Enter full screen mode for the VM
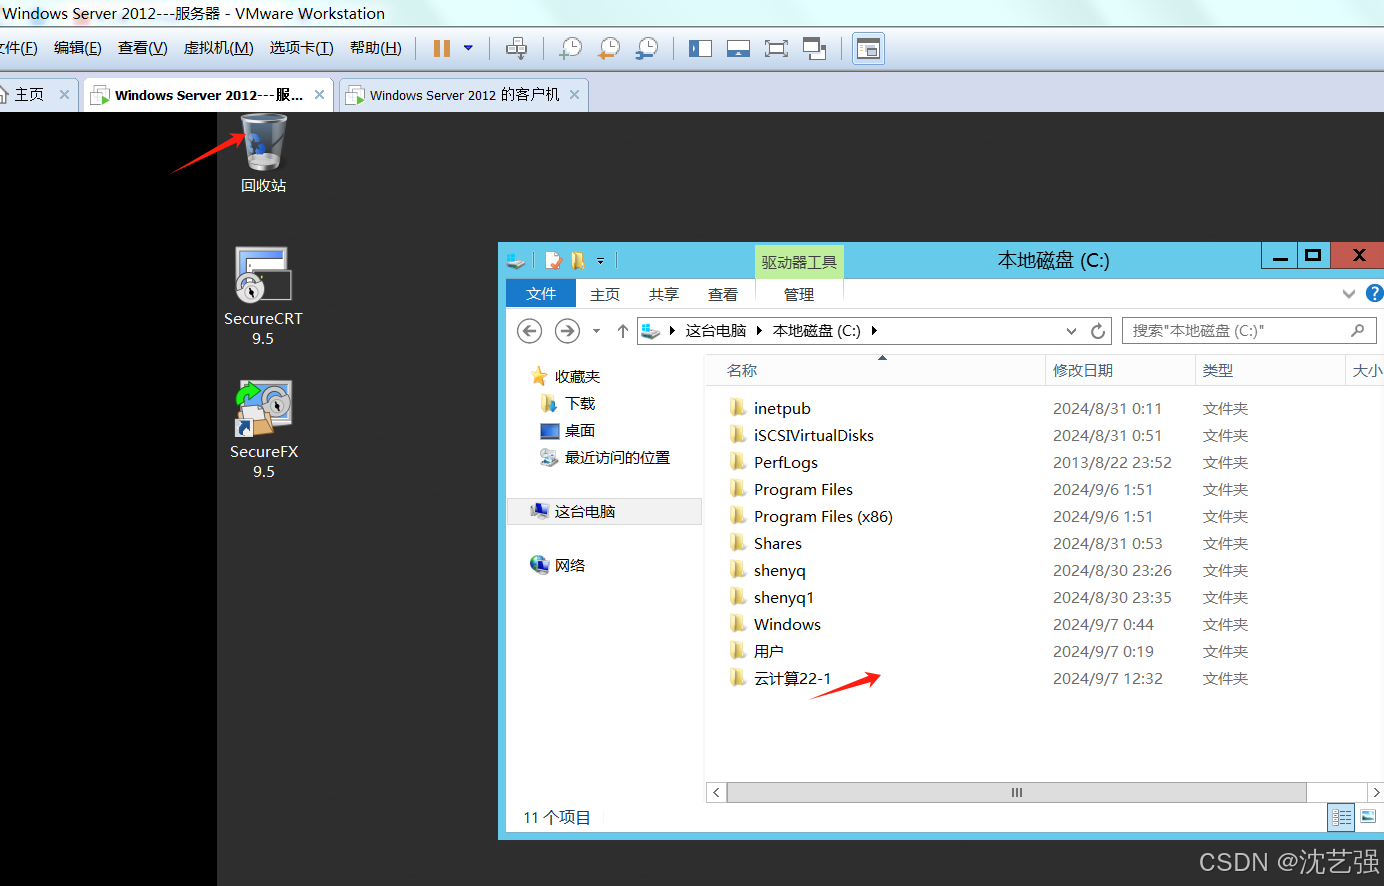 point(776,48)
